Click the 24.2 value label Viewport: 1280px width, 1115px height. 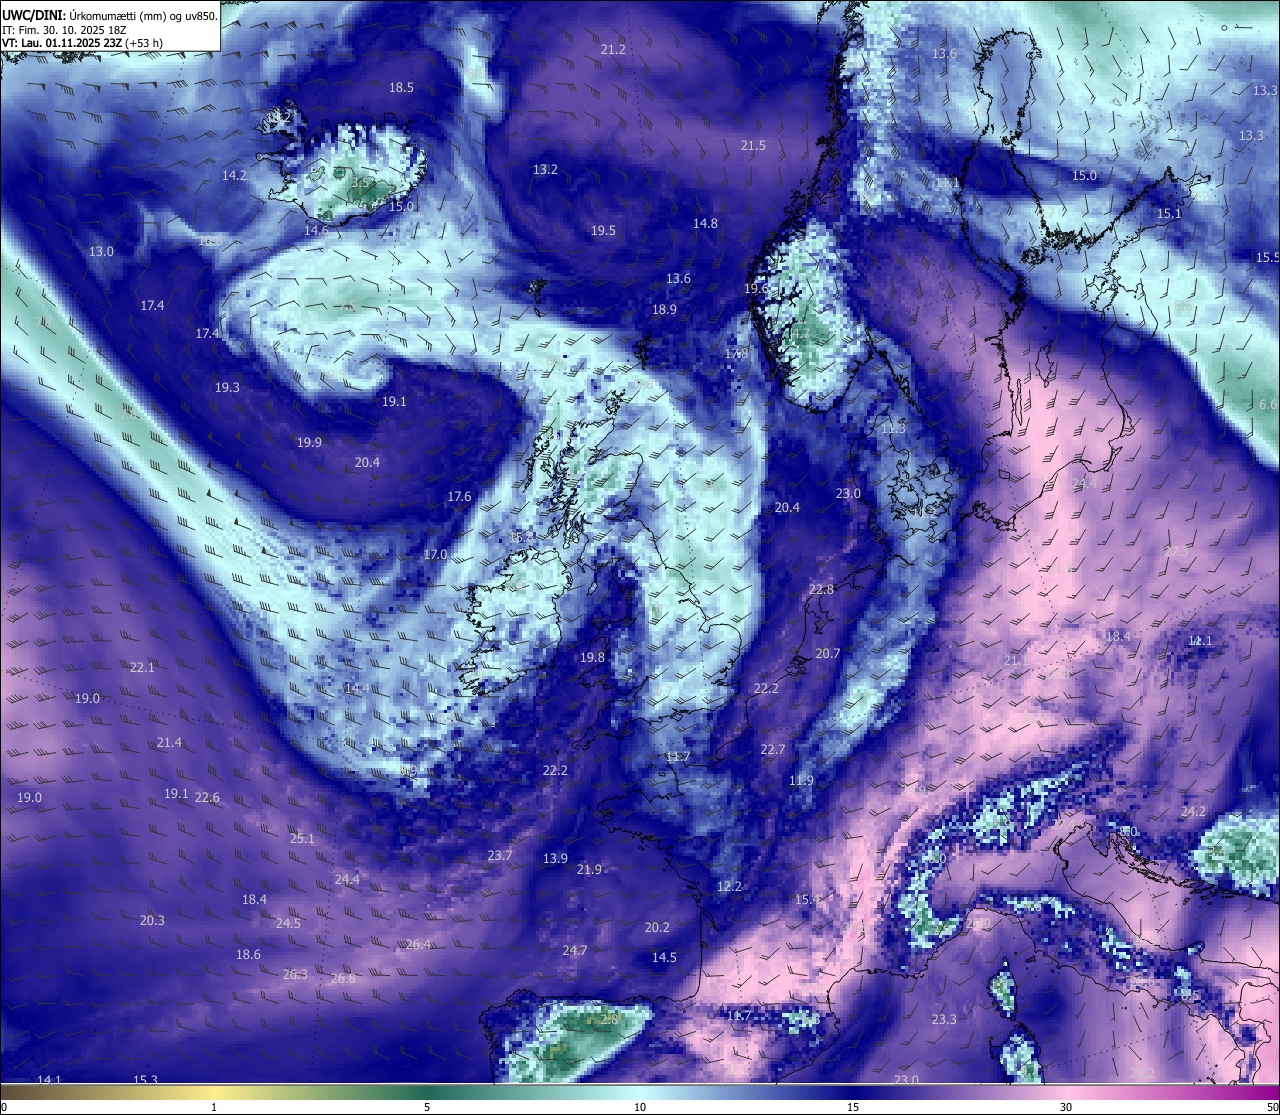pyautogui.click(x=1193, y=812)
